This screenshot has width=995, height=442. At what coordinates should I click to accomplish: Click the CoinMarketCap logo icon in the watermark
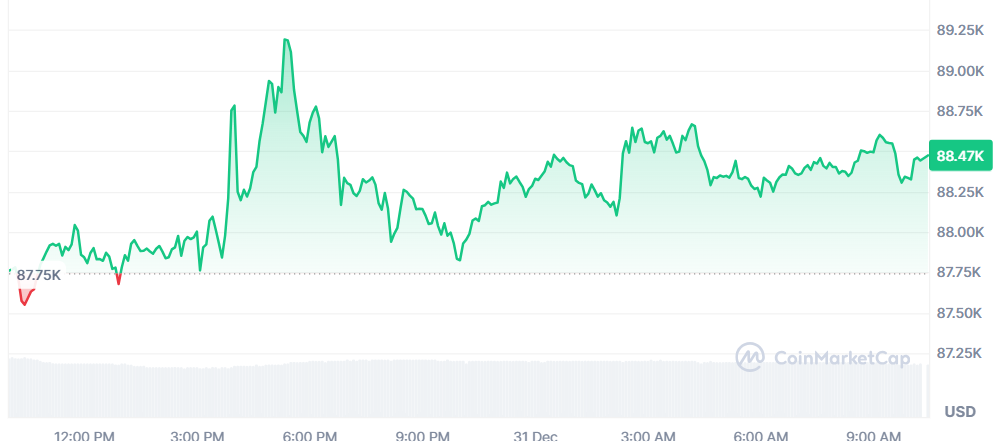coord(751,357)
